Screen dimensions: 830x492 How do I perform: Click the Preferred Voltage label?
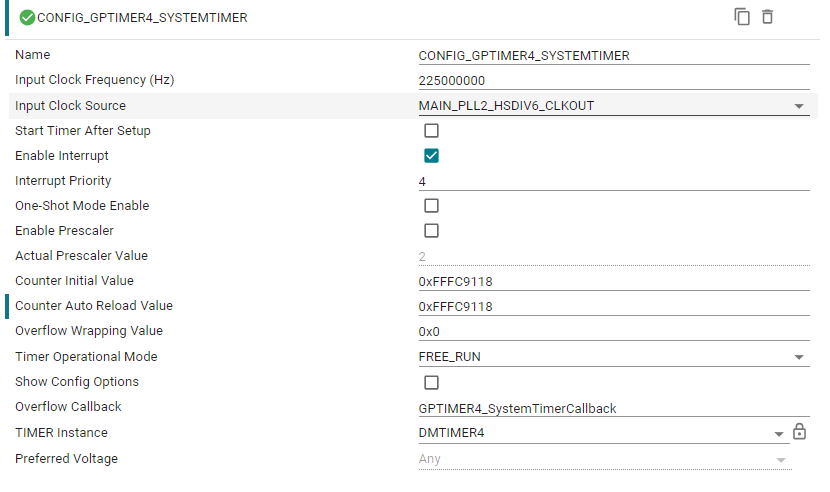[x=66, y=459]
